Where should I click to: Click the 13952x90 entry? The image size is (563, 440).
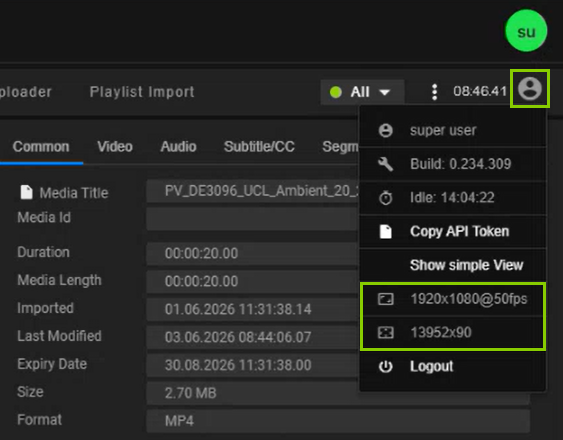tap(453, 333)
